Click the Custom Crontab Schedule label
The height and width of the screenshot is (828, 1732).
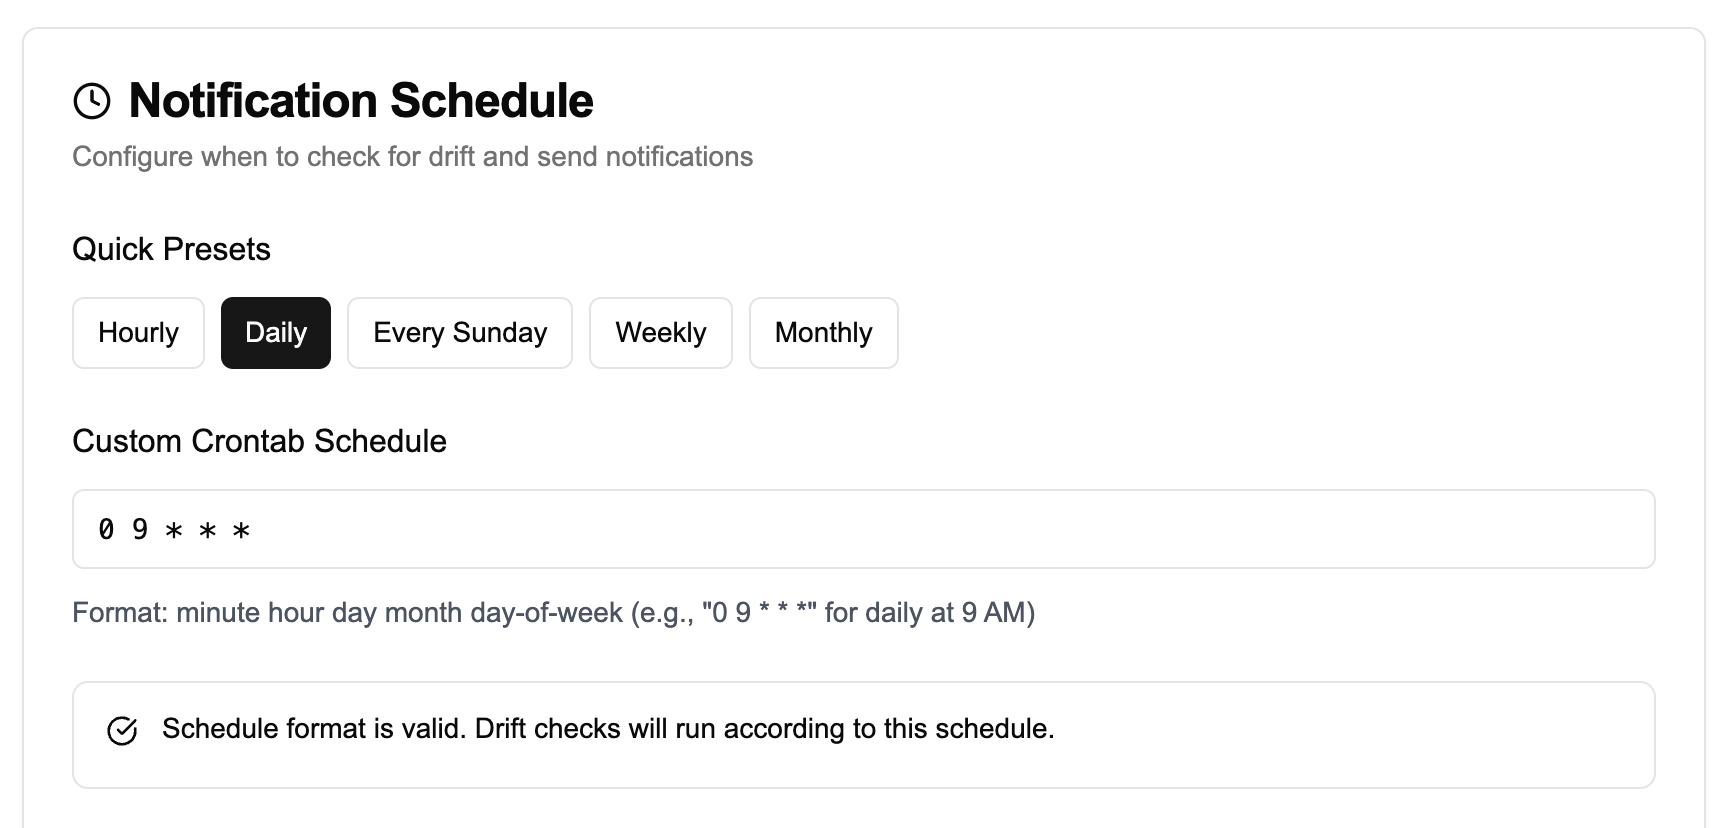tap(259, 441)
